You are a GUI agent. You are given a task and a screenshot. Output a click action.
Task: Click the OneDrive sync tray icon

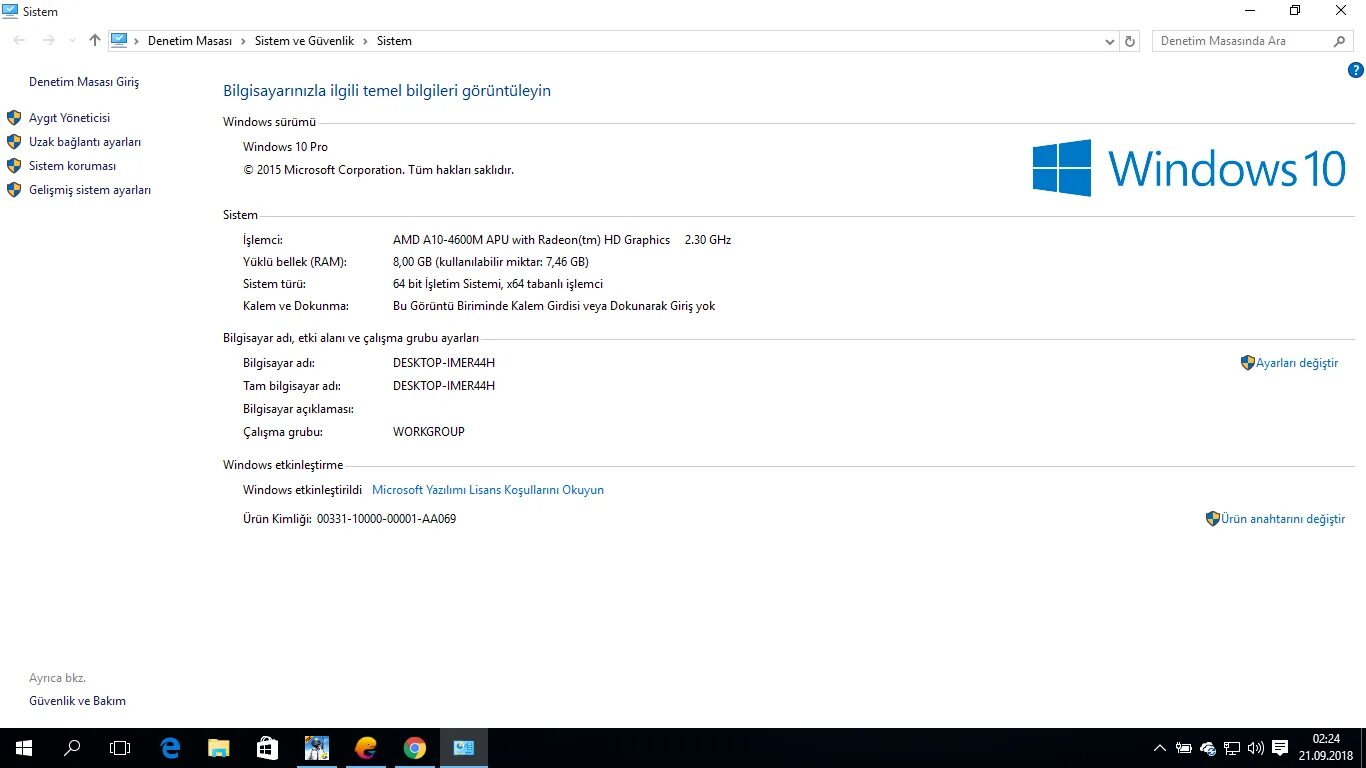tap(1208, 748)
